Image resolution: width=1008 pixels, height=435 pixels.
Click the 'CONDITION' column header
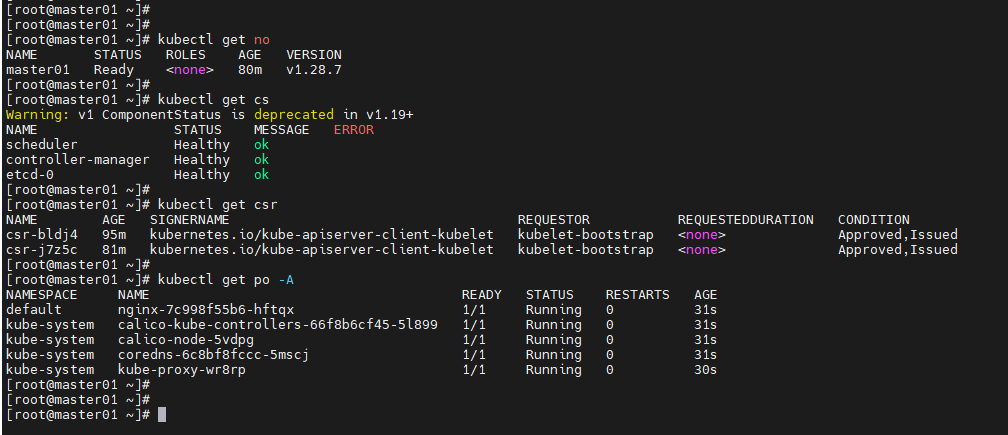tap(874, 220)
